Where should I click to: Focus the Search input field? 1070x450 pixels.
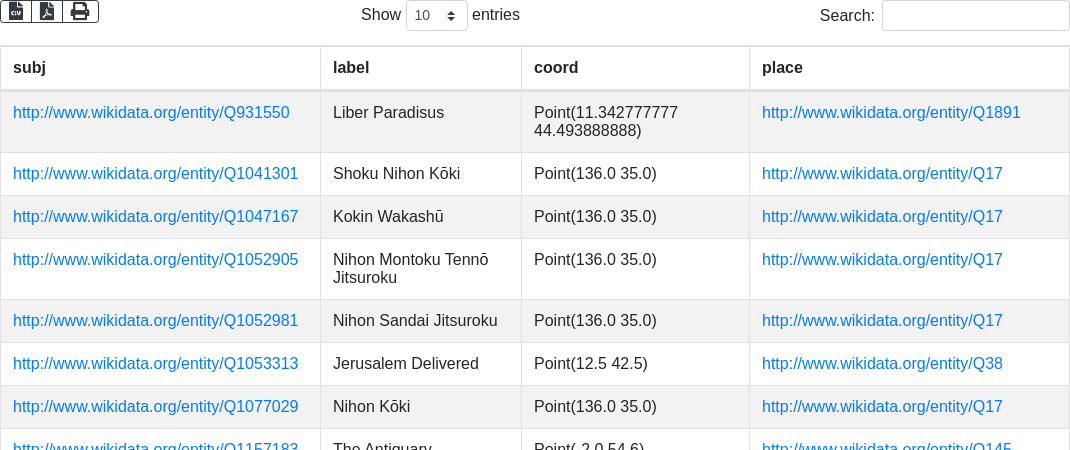(x=975, y=15)
